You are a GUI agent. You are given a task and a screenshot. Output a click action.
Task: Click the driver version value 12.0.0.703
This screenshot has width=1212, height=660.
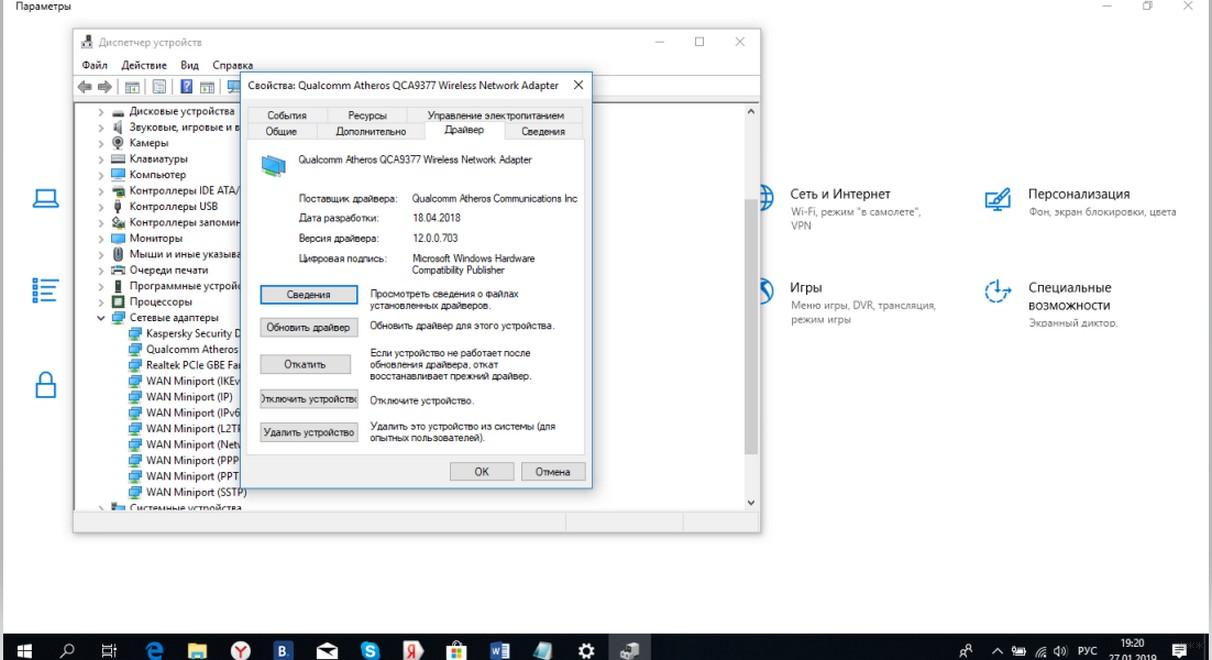point(435,238)
